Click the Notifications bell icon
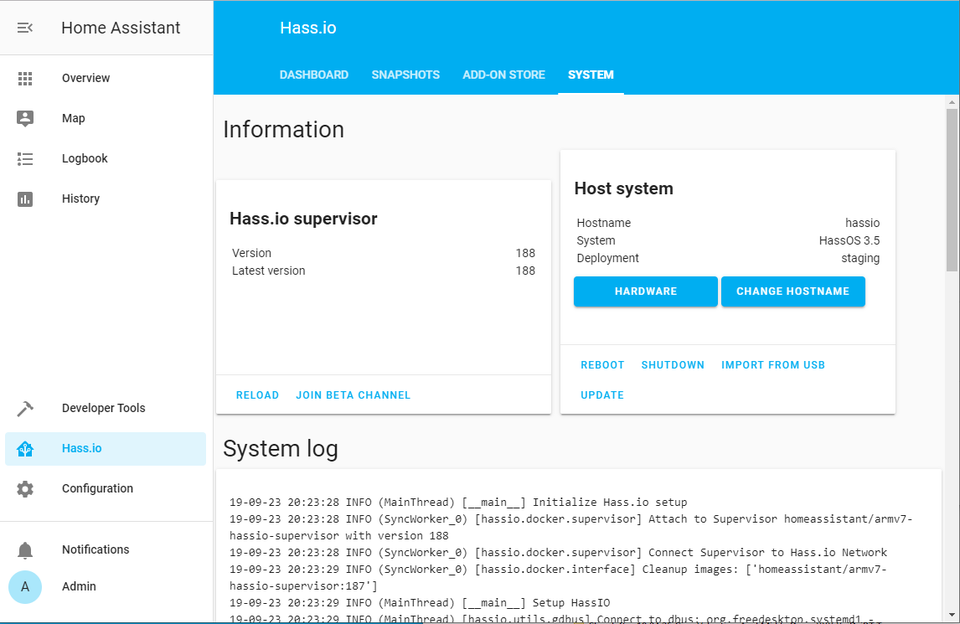The height and width of the screenshot is (624, 960). (25, 550)
